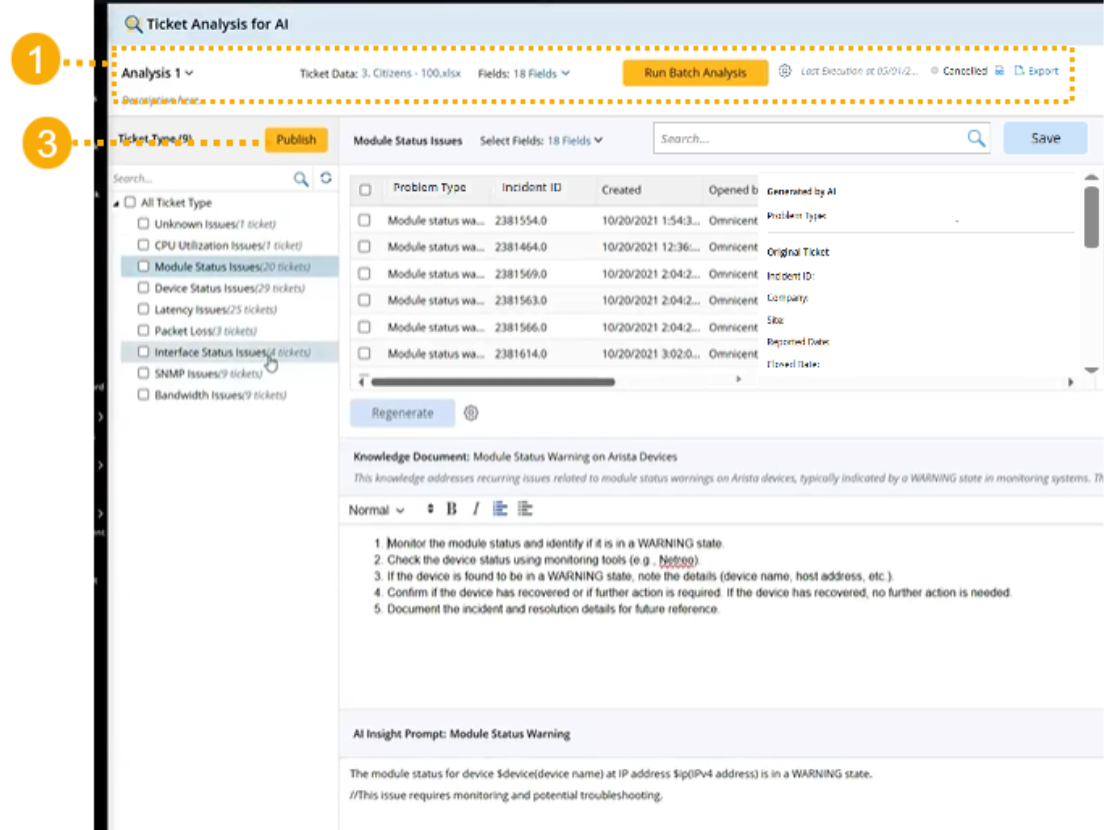Check Interface Status Issues checkbox
The image size is (1104, 830).
(x=144, y=352)
